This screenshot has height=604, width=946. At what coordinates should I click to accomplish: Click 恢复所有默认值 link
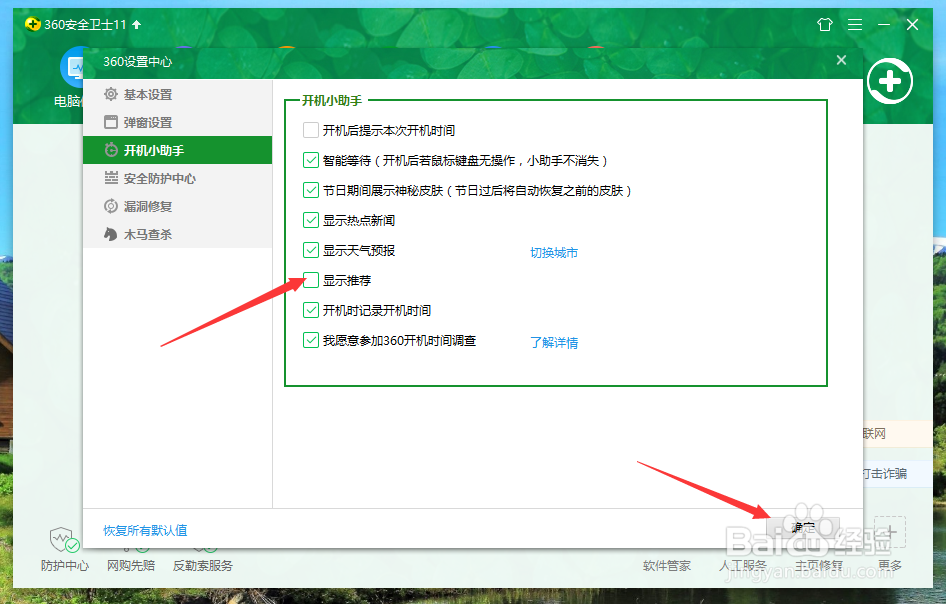(x=145, y=530)
